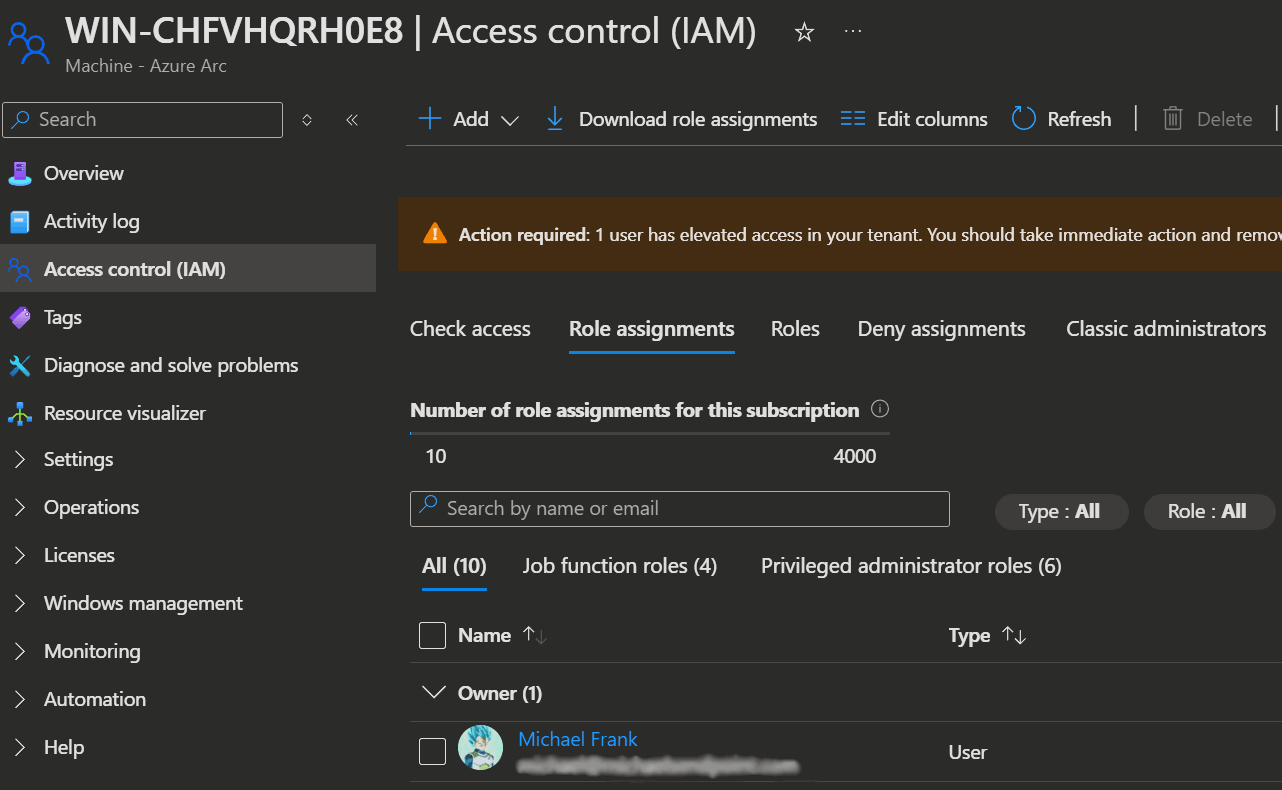Click the Action required warning banner text

click(869, 235)
